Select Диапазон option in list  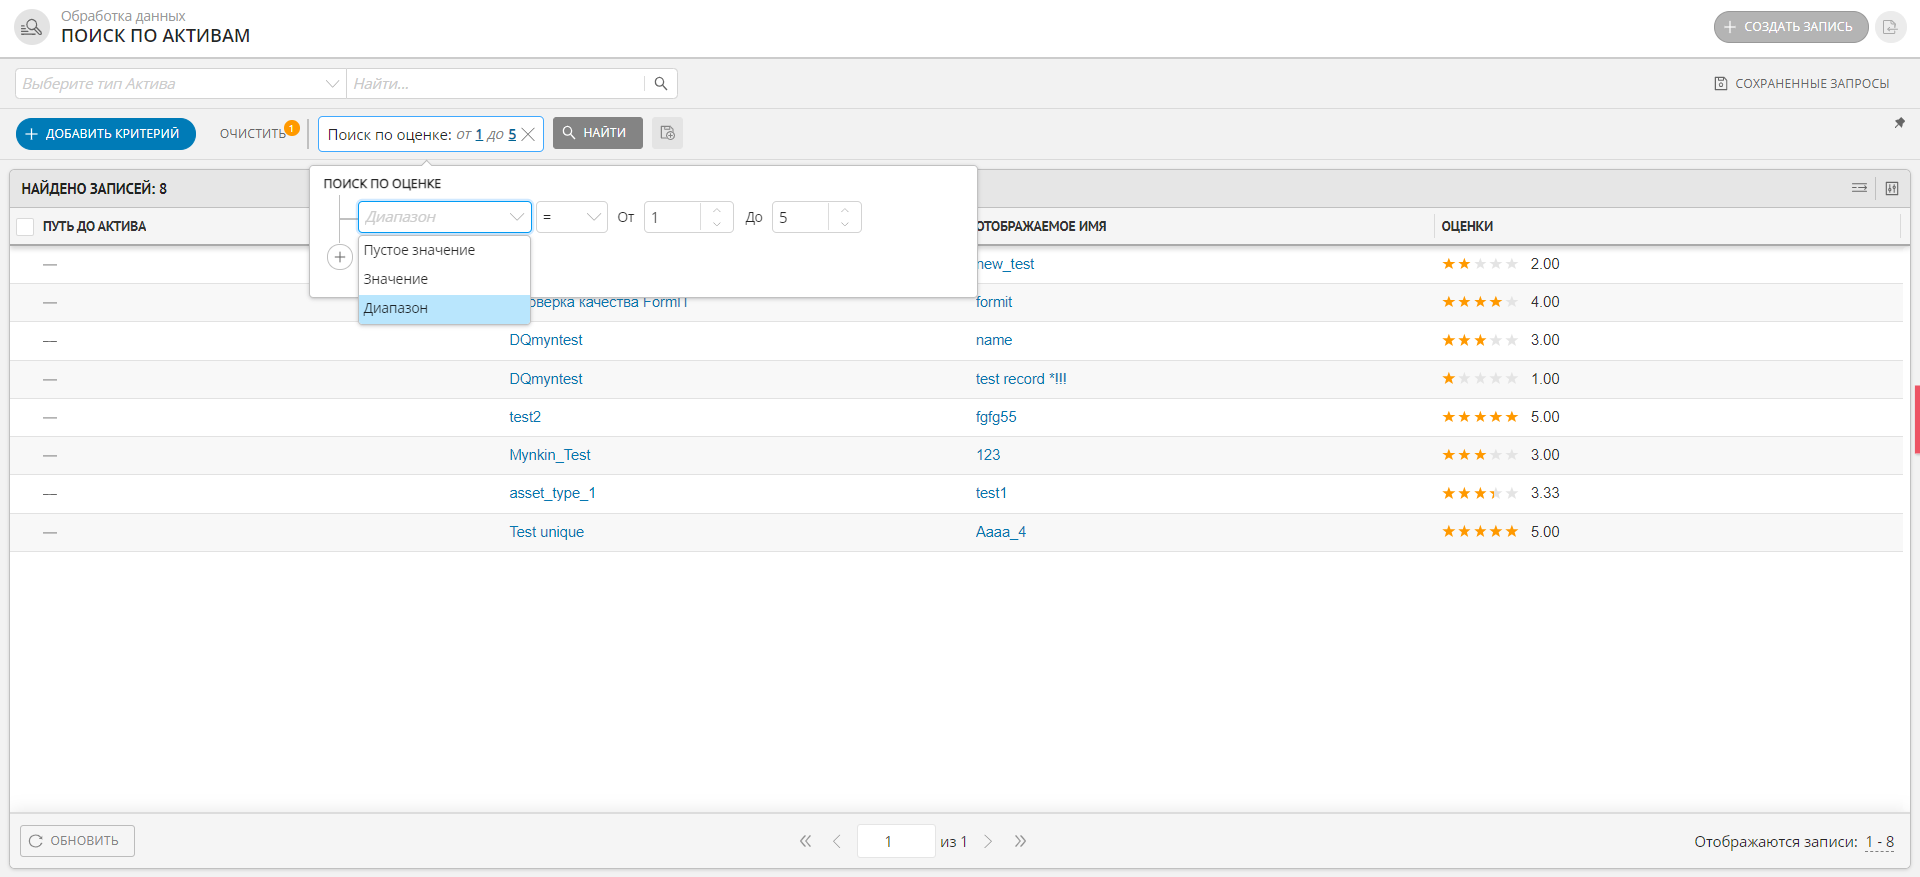coord(444,308)
